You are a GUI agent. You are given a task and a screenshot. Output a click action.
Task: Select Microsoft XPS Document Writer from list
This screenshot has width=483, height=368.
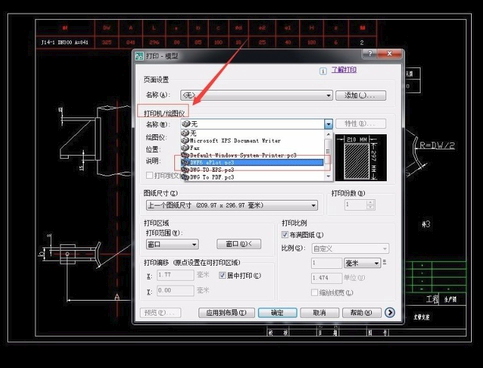coord(252,140)
